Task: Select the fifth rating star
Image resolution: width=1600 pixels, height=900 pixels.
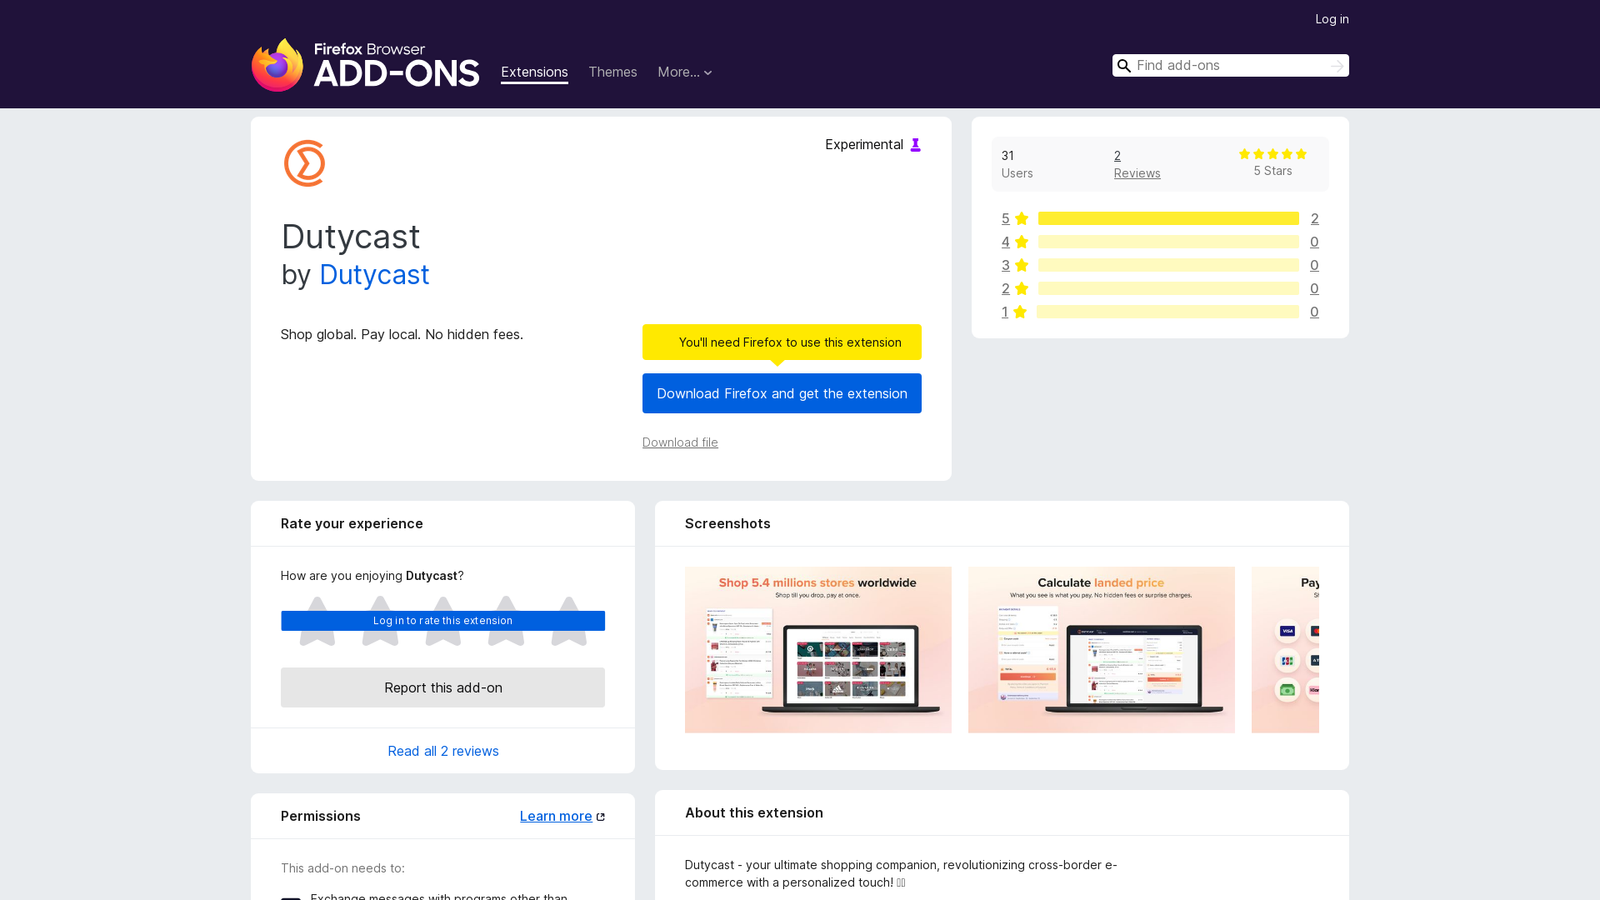Action: 569,621
